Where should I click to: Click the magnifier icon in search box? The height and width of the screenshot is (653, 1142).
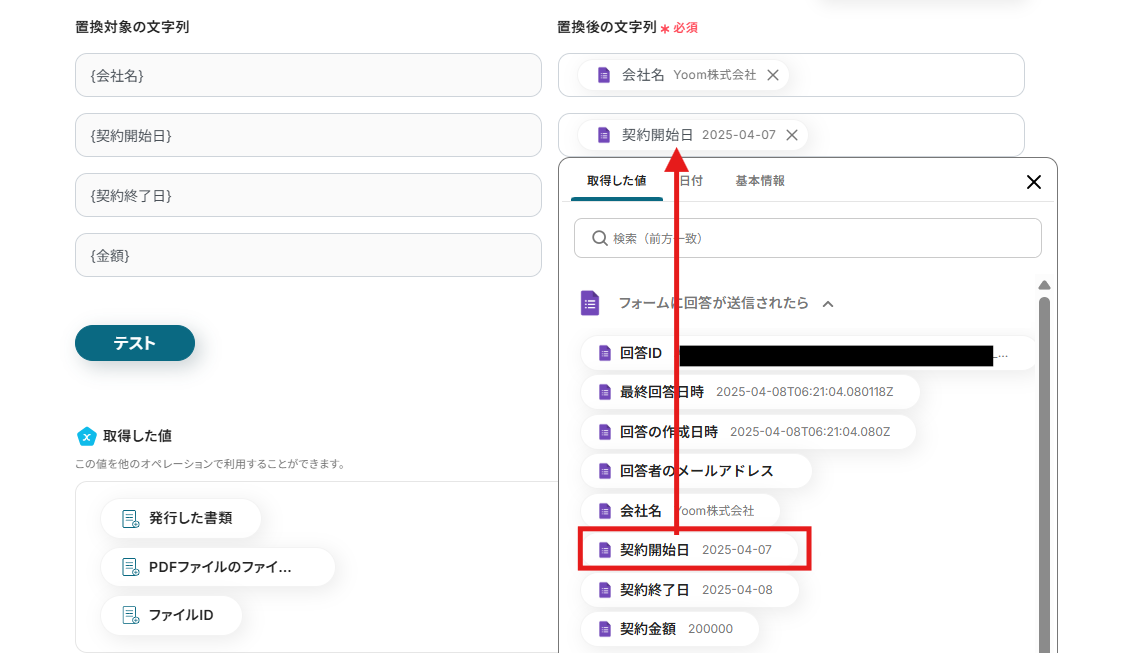[x=599, y=238]
